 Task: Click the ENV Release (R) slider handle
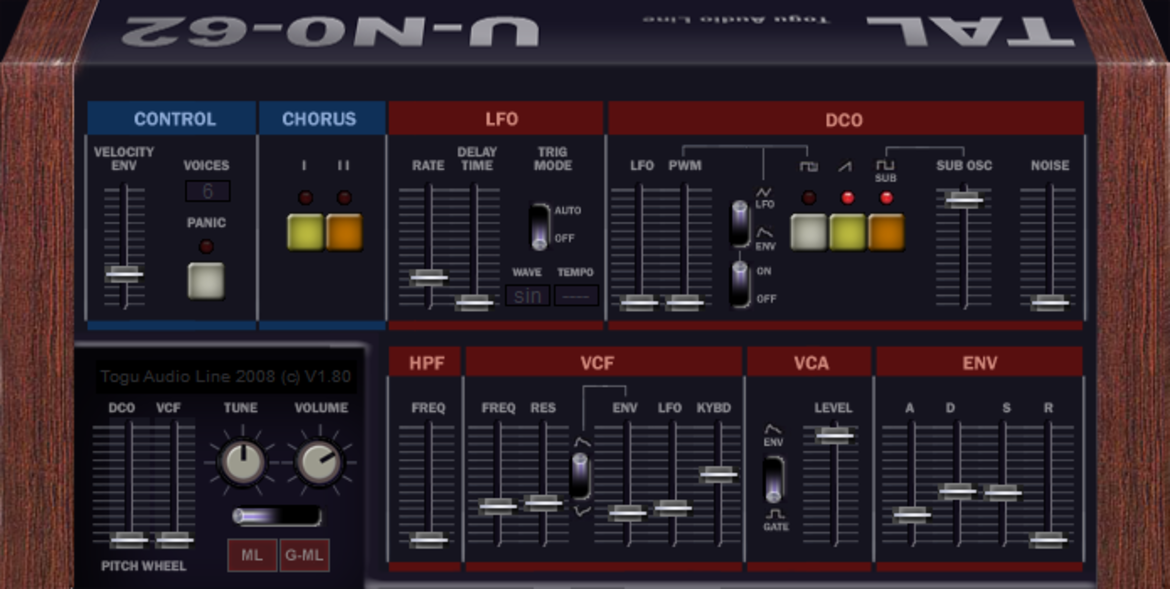point(1048,539)
